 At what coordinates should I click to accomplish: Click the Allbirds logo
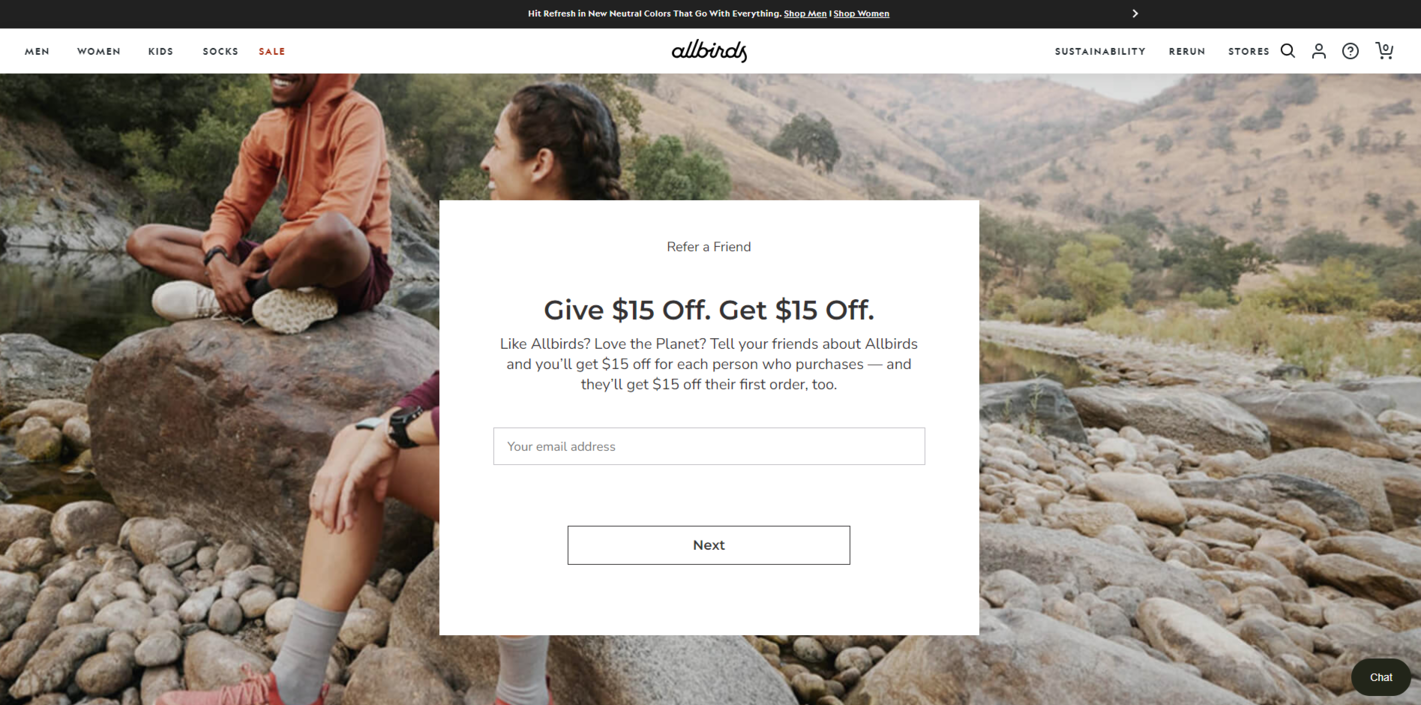709,51
